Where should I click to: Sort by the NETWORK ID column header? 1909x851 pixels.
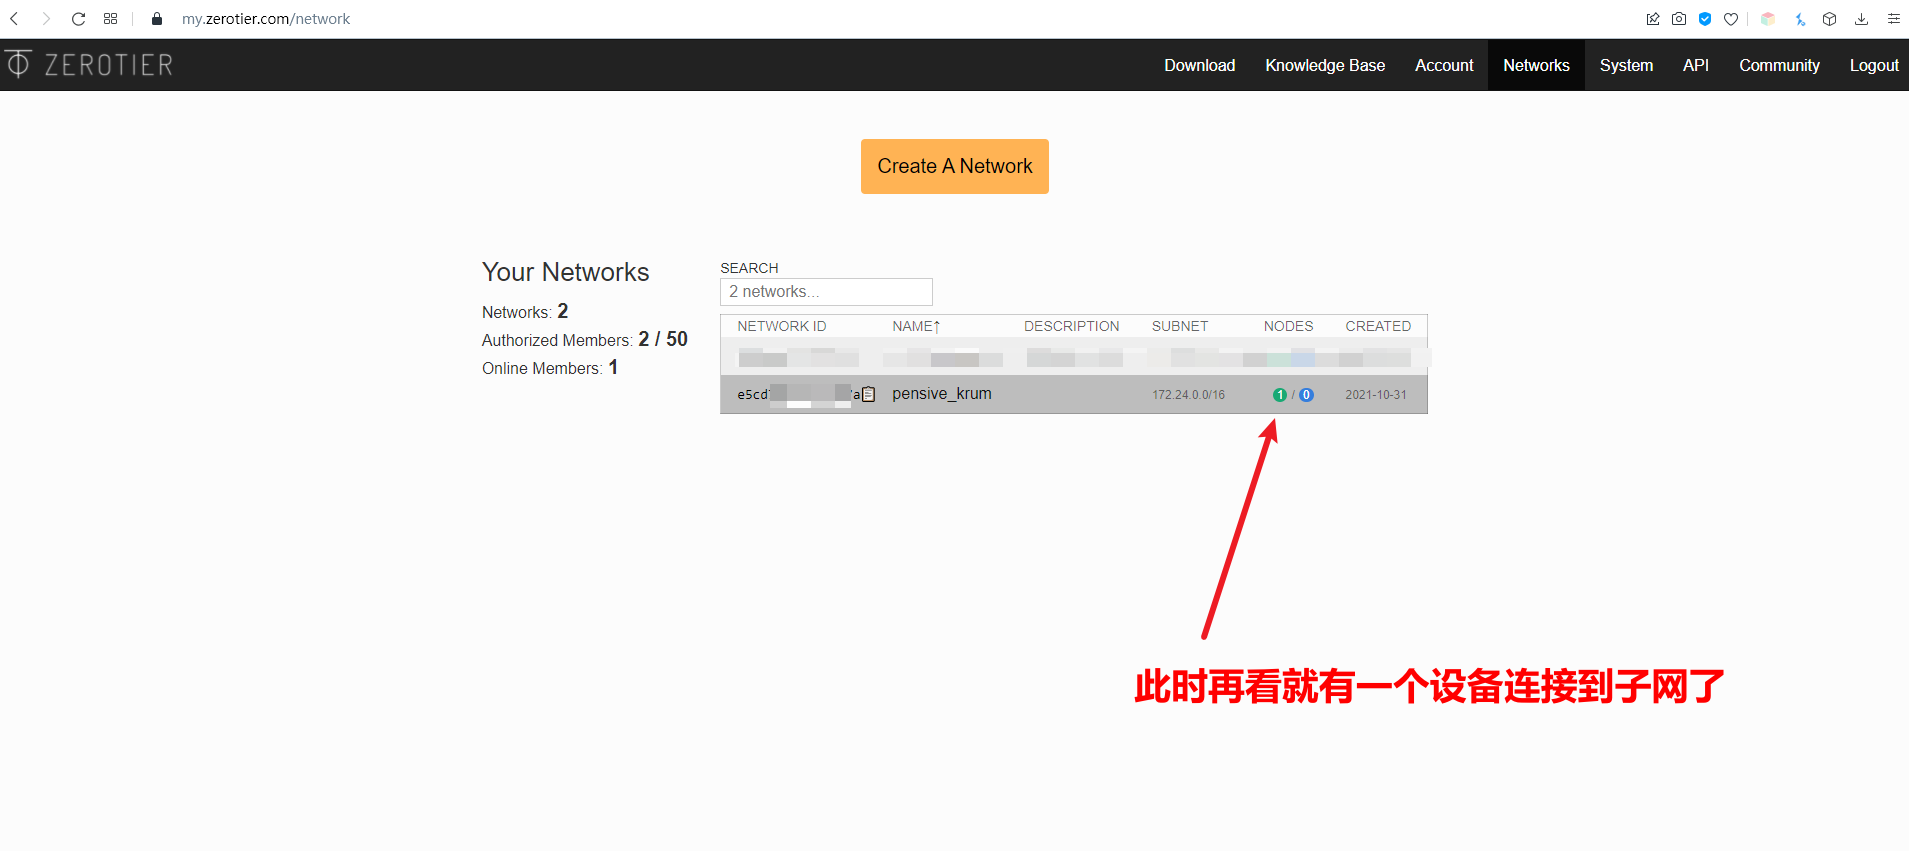pyautogui.click(x=782, y=326)
